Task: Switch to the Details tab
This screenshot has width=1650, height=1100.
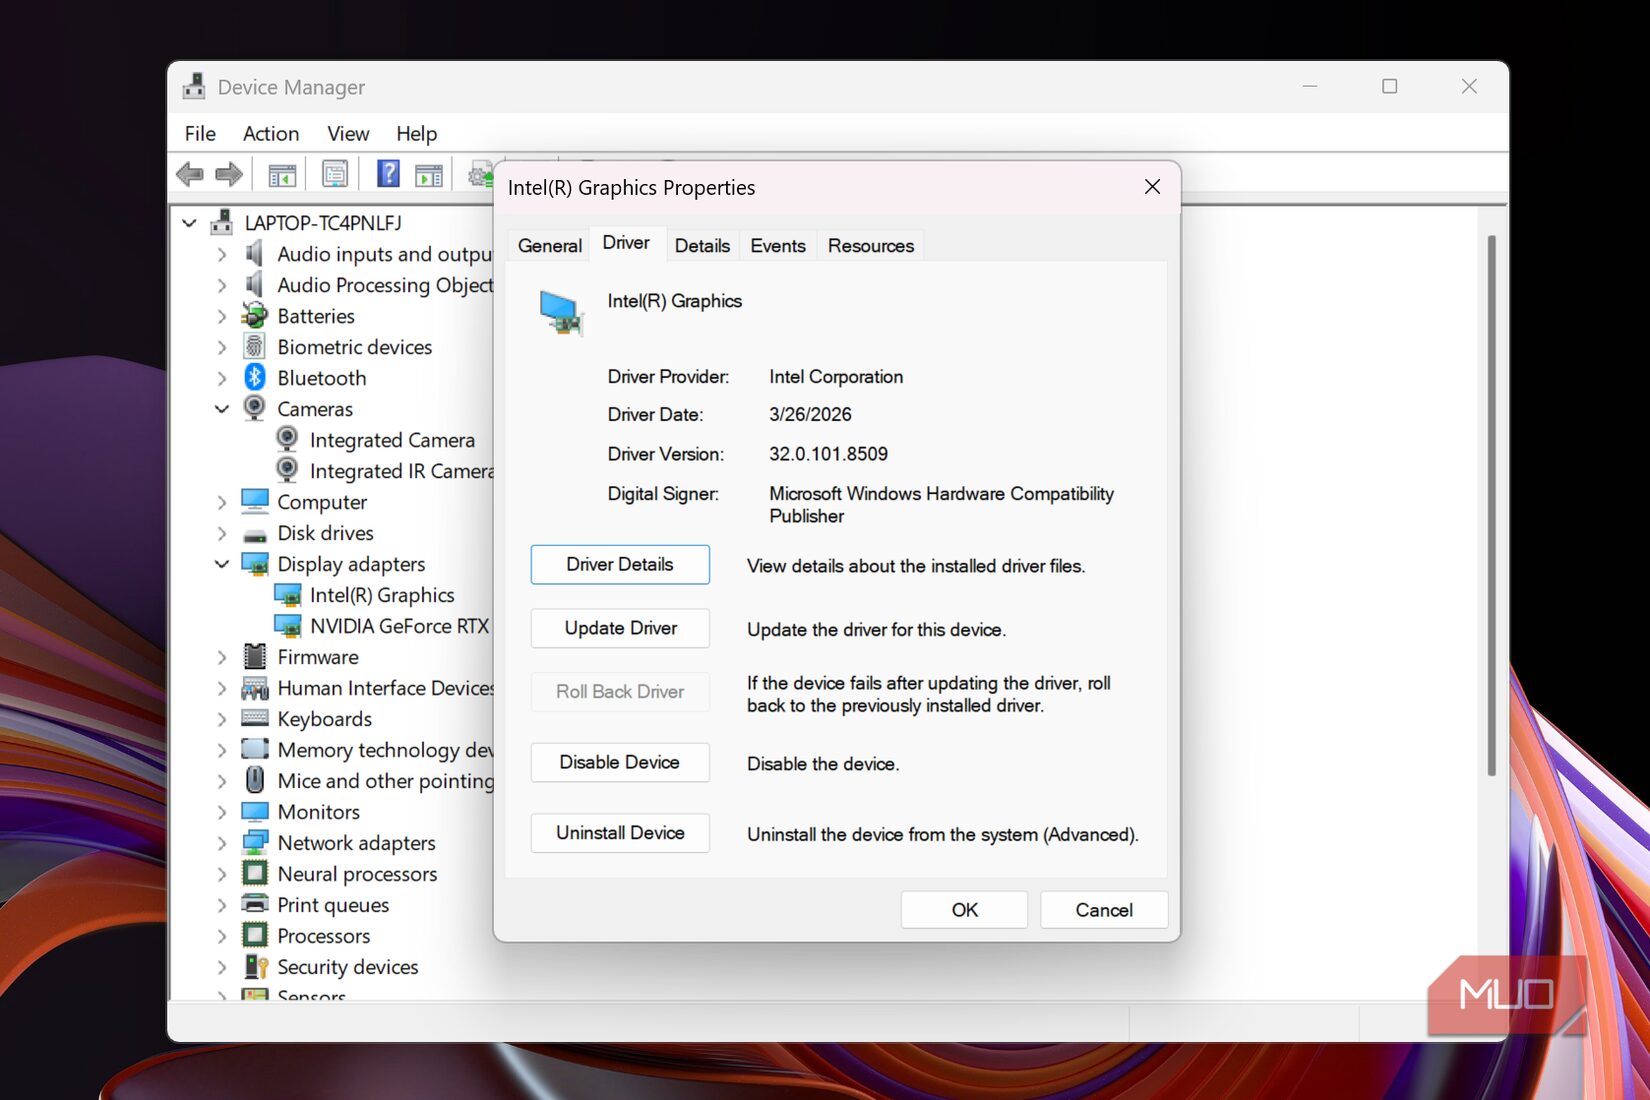Action: pyautogui.click(x=702, y=246)
